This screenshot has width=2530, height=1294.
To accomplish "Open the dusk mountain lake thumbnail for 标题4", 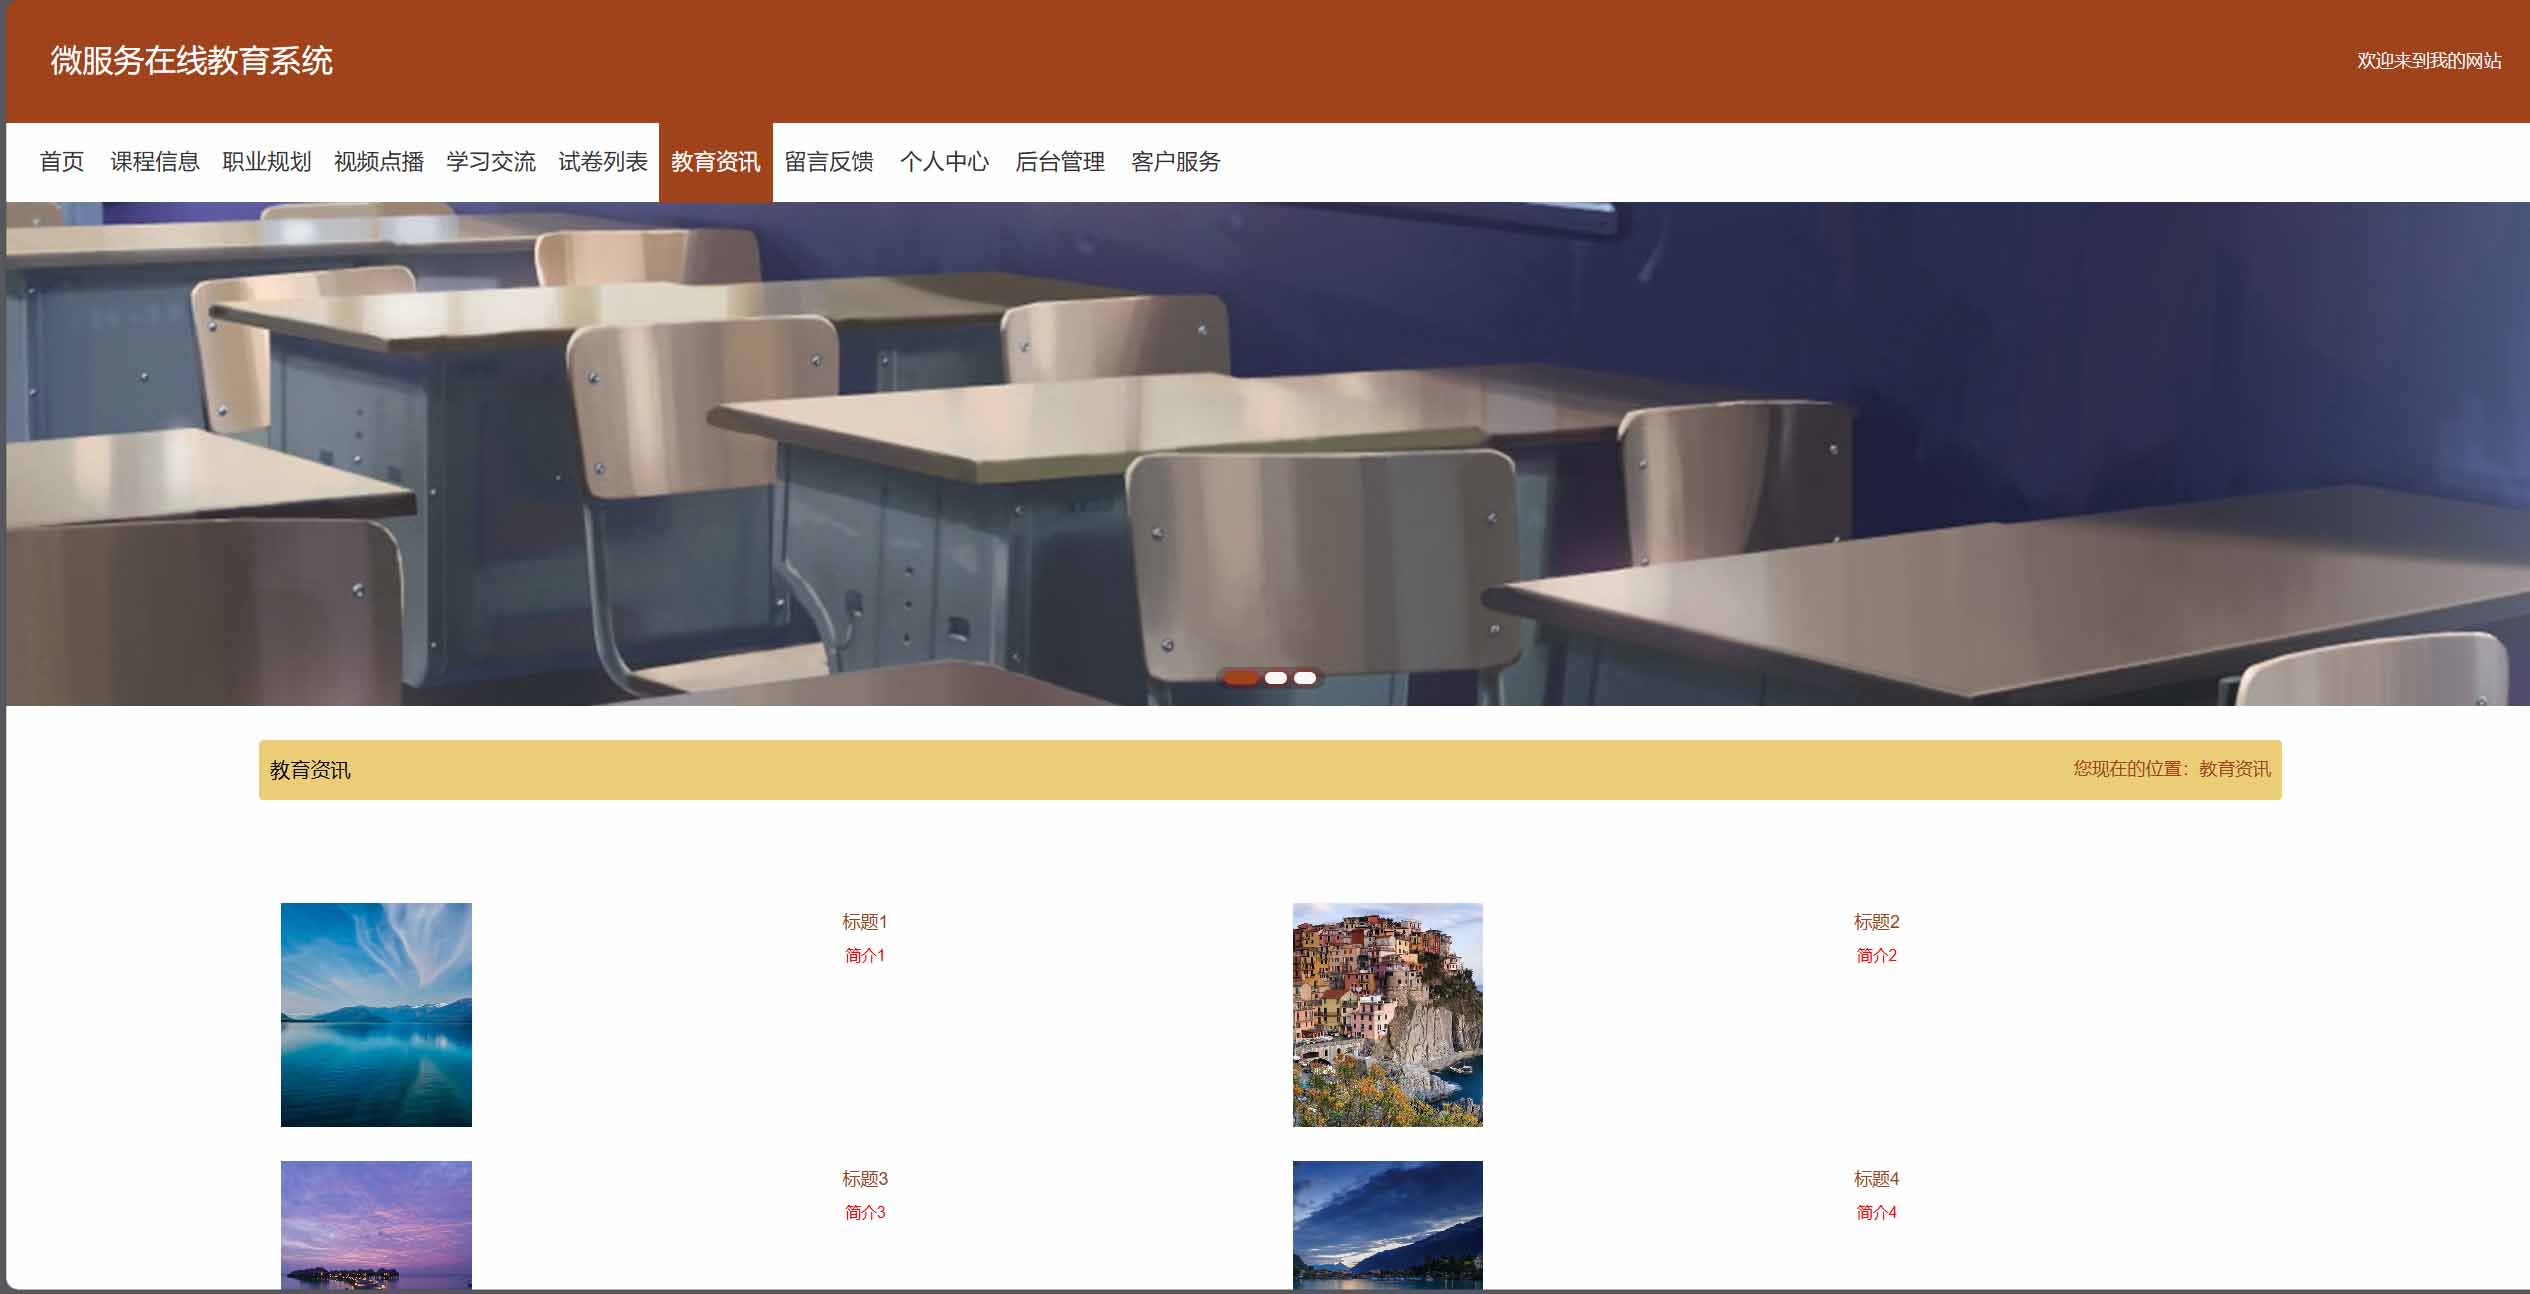I will pyautogui.click(x=1388, y=1225).
